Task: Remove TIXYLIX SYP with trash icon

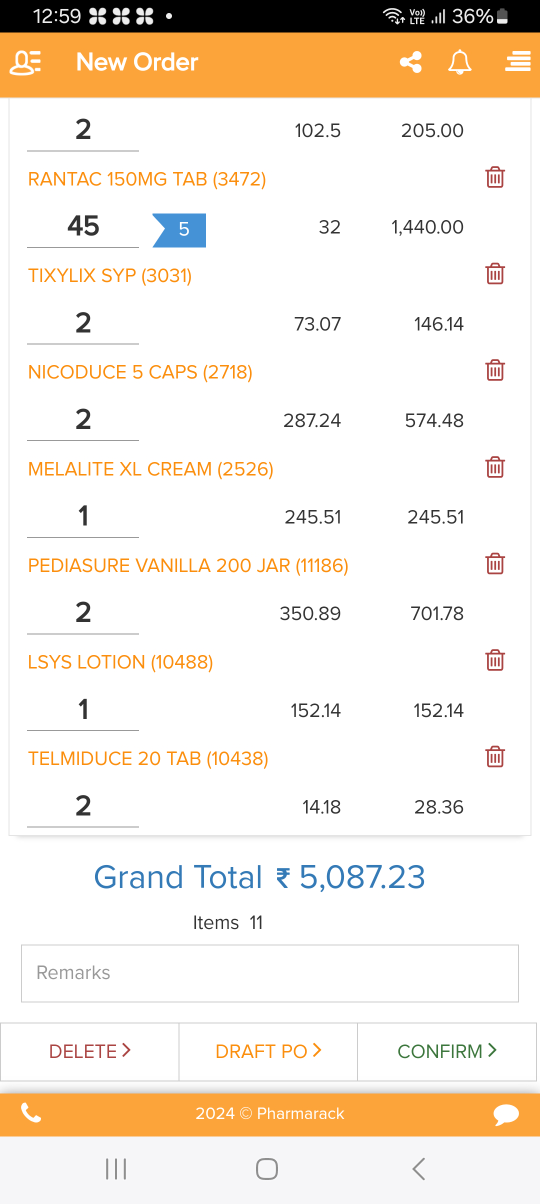Action: coord(495,274)
